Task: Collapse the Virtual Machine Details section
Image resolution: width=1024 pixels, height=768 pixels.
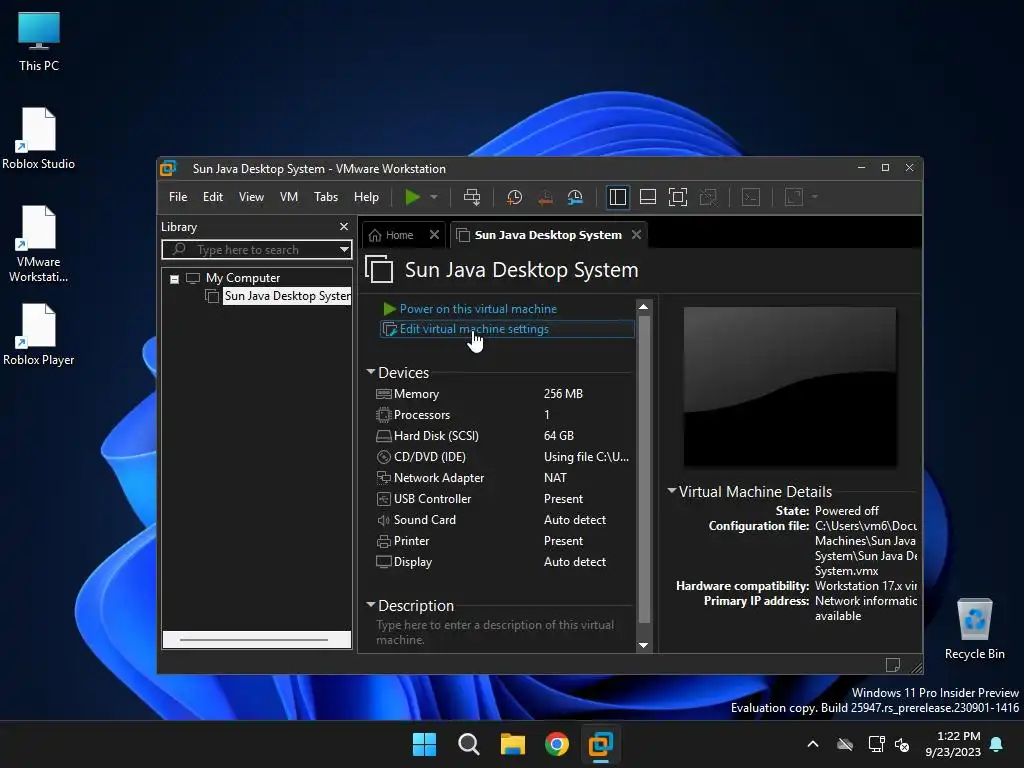Action: click(671, 490)
